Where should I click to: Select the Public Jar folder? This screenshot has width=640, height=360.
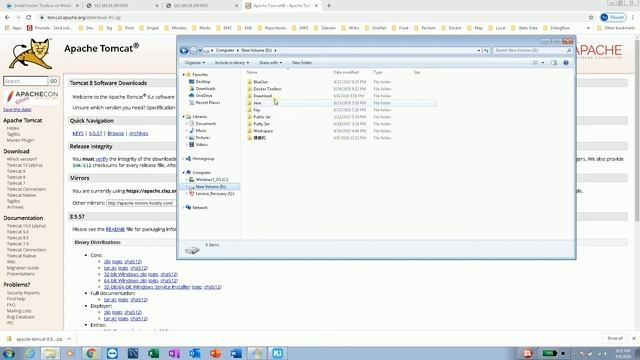coord(262,117)
